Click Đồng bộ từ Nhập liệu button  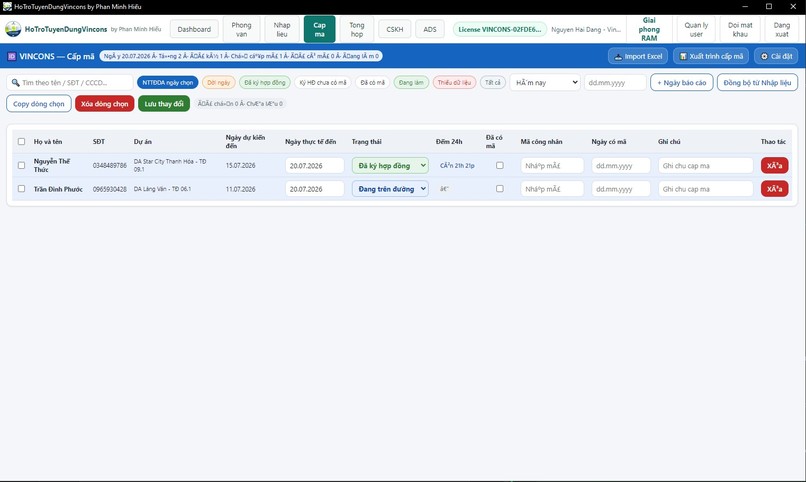[x=757, y=82]
